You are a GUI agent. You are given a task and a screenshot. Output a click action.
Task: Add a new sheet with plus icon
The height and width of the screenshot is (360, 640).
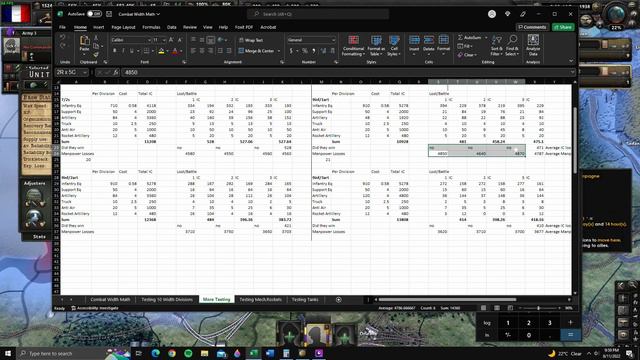click(338, 300)
